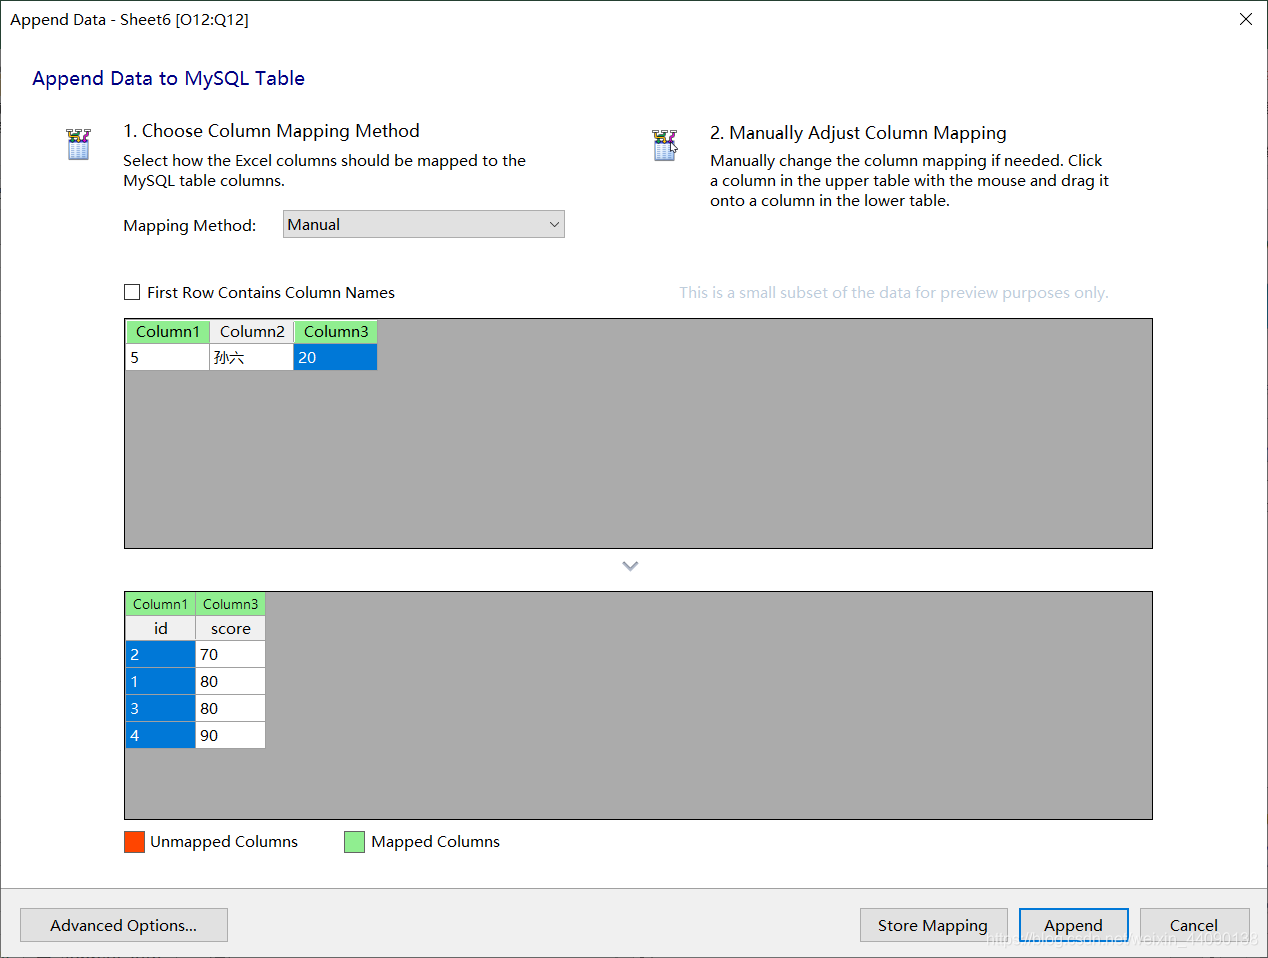Enable First Row Contains Column Names checkbox

click(132, 292)
